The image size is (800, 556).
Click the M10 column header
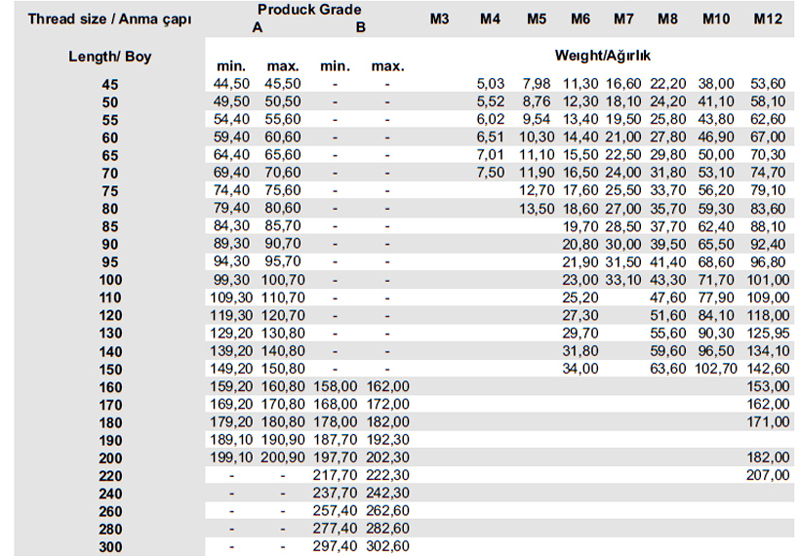point(716,19)
